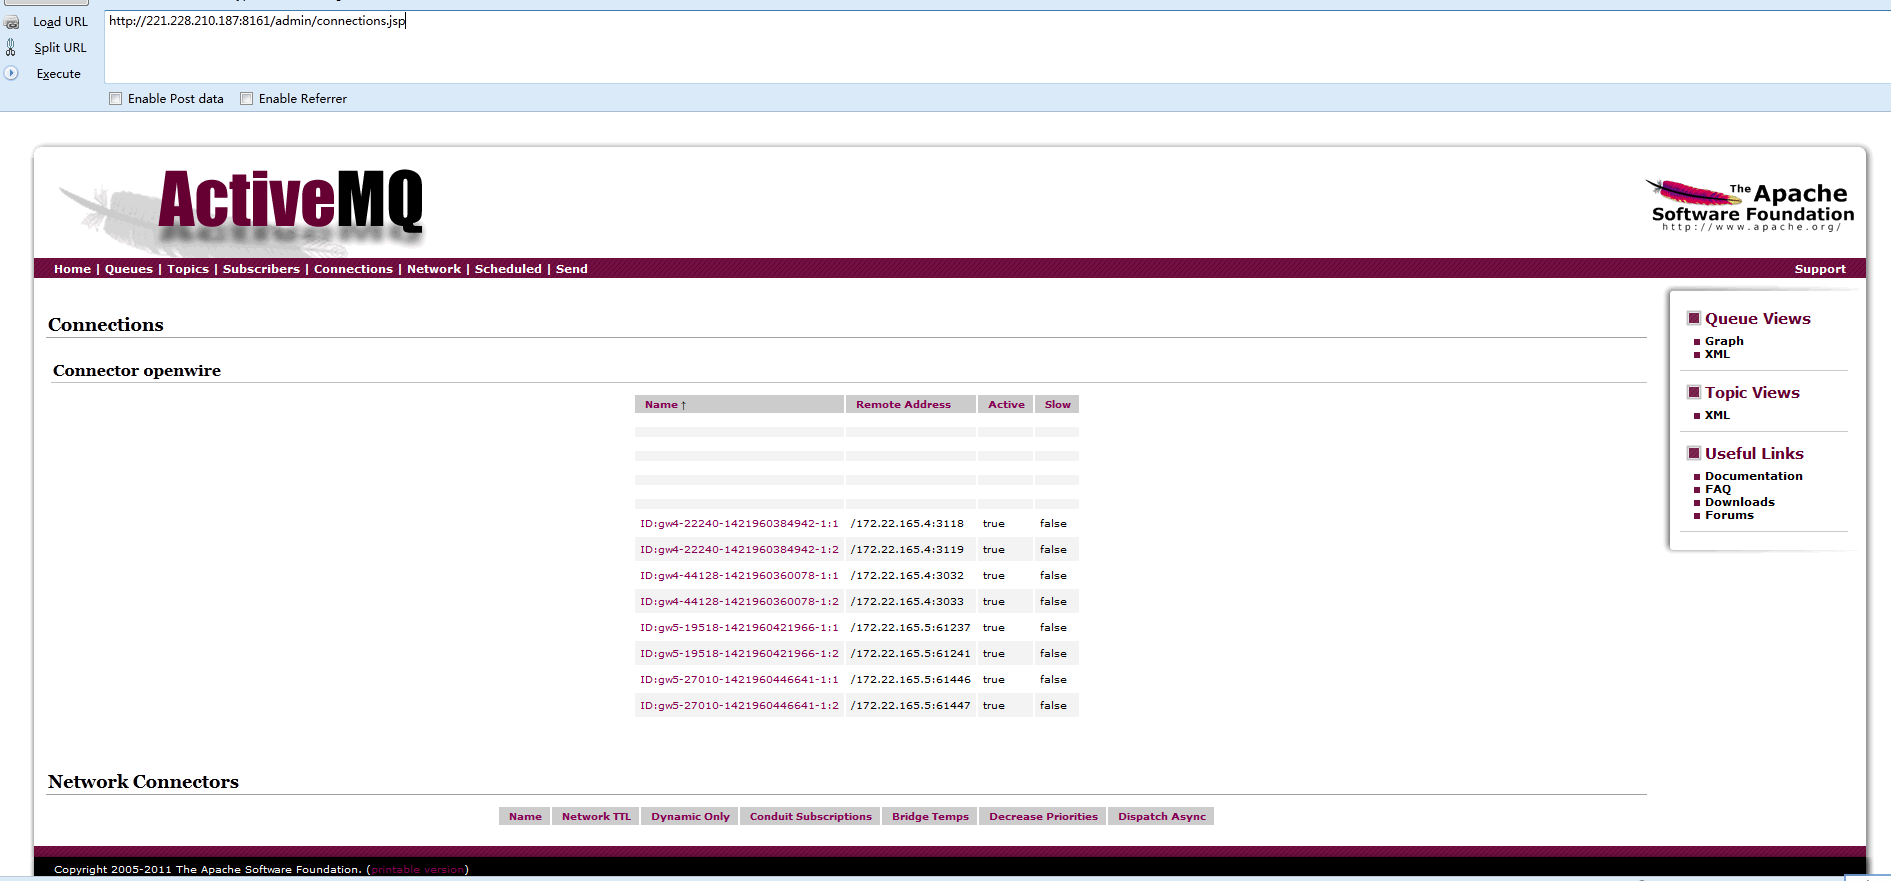Viewport: 1891px width, 881px height.
Task: Open the Support link
Action: tap(1820, 269)
